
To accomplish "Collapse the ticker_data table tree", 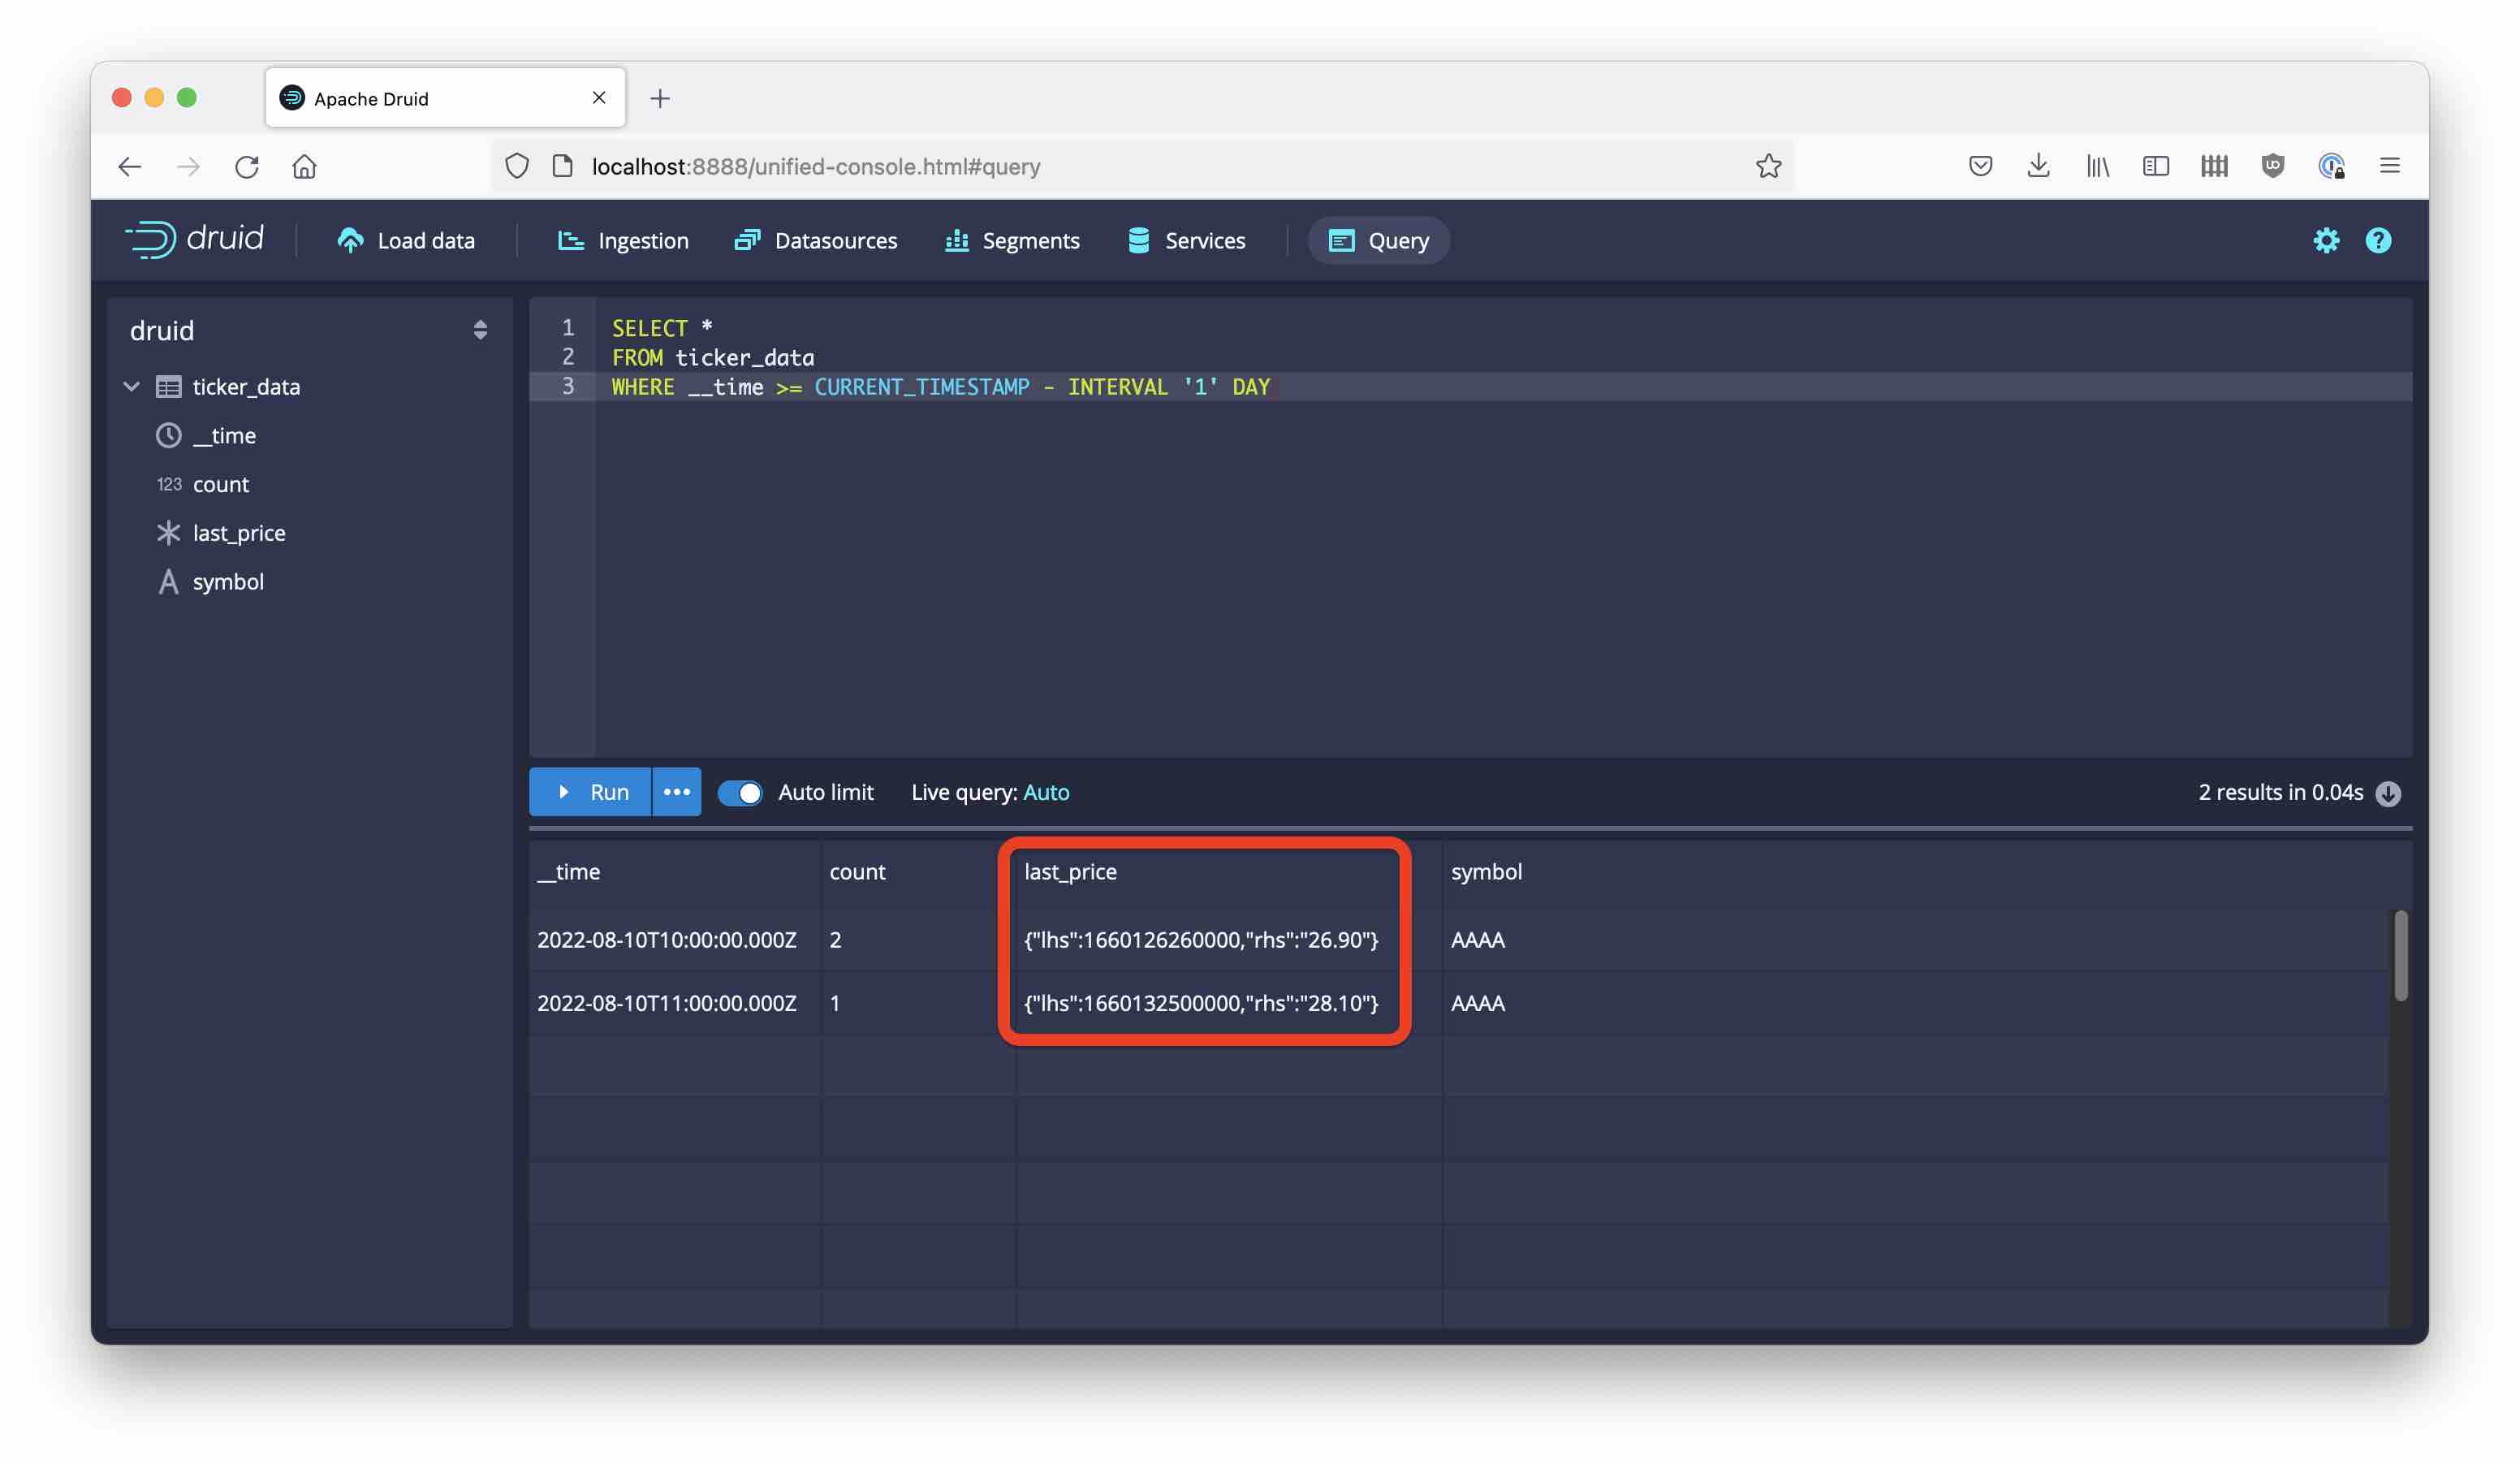I will 132,386.
